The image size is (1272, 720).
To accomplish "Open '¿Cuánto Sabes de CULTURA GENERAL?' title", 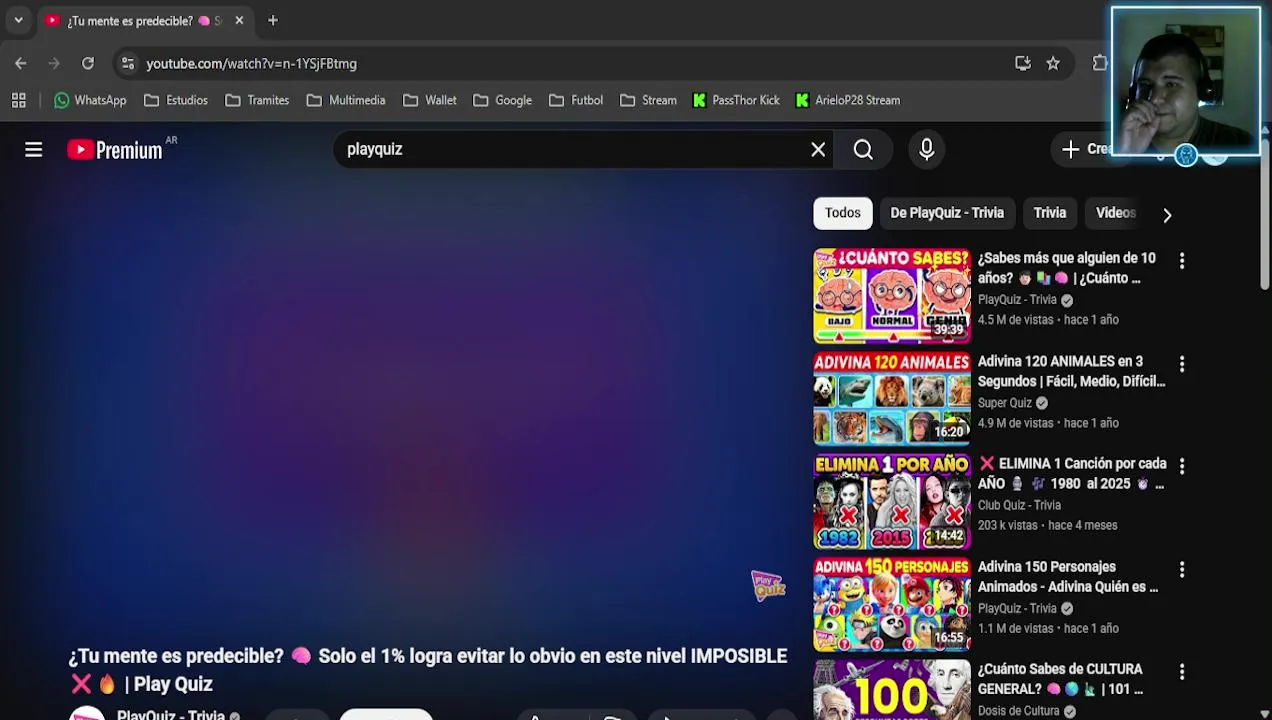I will (x=1060, y=679).
